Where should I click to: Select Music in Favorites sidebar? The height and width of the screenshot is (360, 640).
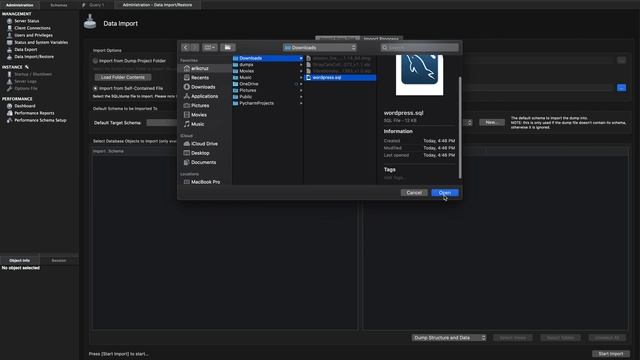point(198,124)
